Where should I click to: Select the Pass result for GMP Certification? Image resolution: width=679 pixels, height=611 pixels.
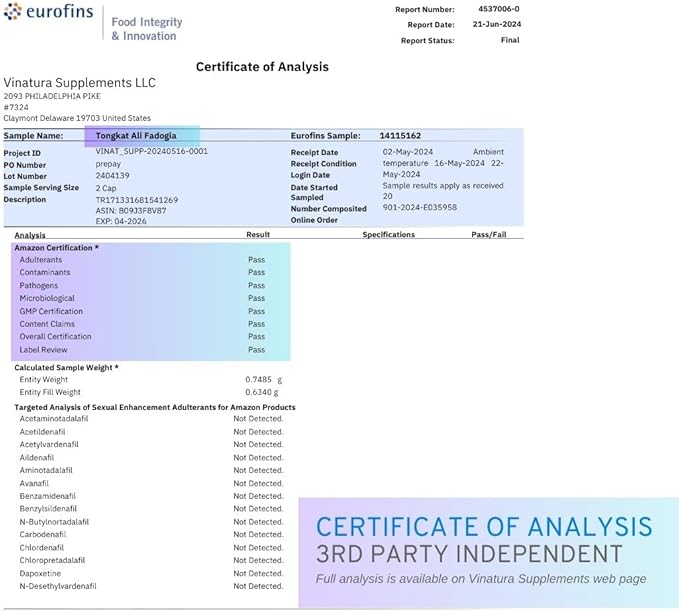tap(256, 311)
